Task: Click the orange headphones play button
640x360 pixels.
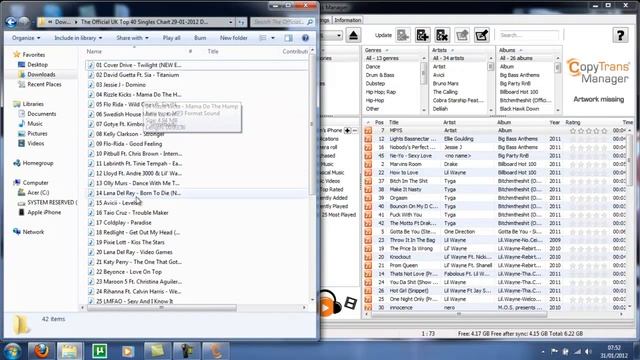Action: pyautogui.click(x=329, y=303)
